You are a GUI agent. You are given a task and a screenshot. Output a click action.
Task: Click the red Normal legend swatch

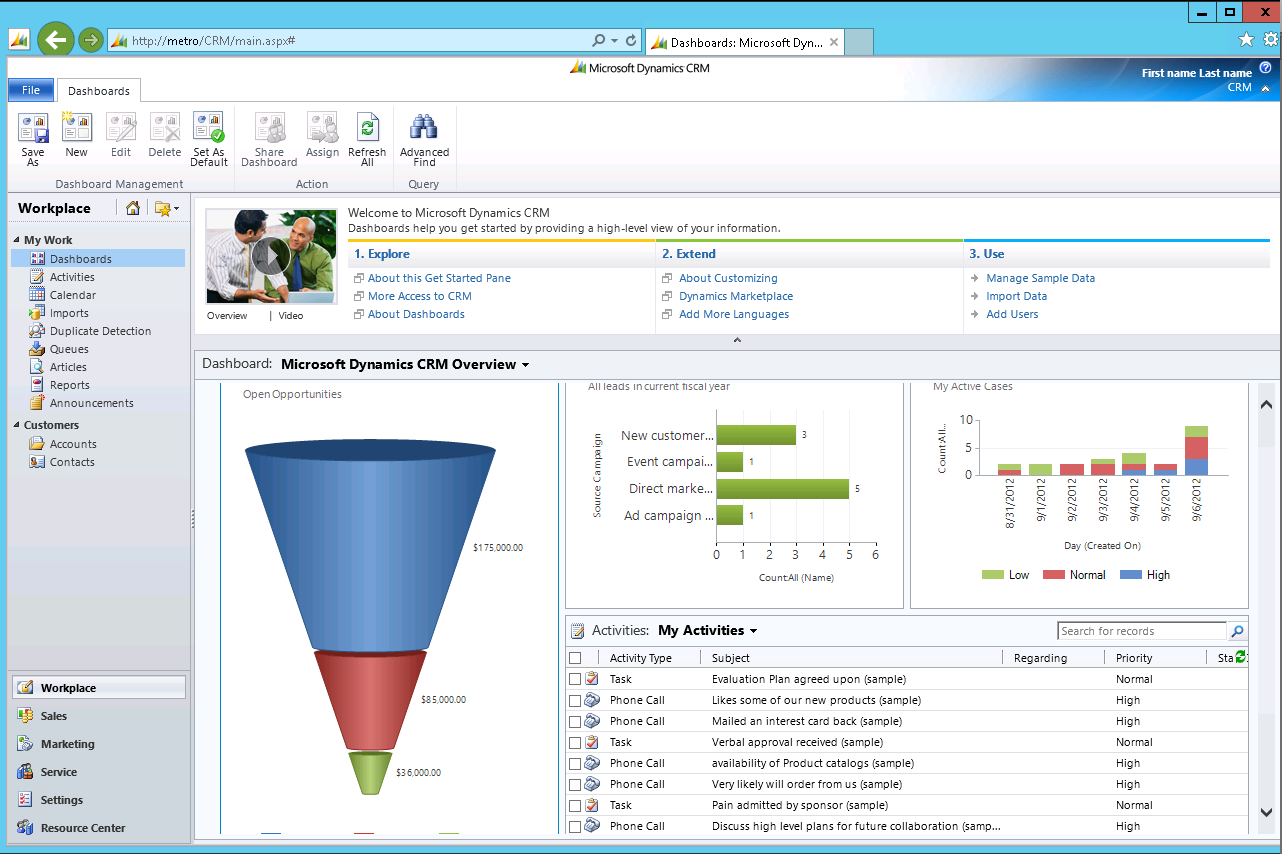coord(1054,575)
